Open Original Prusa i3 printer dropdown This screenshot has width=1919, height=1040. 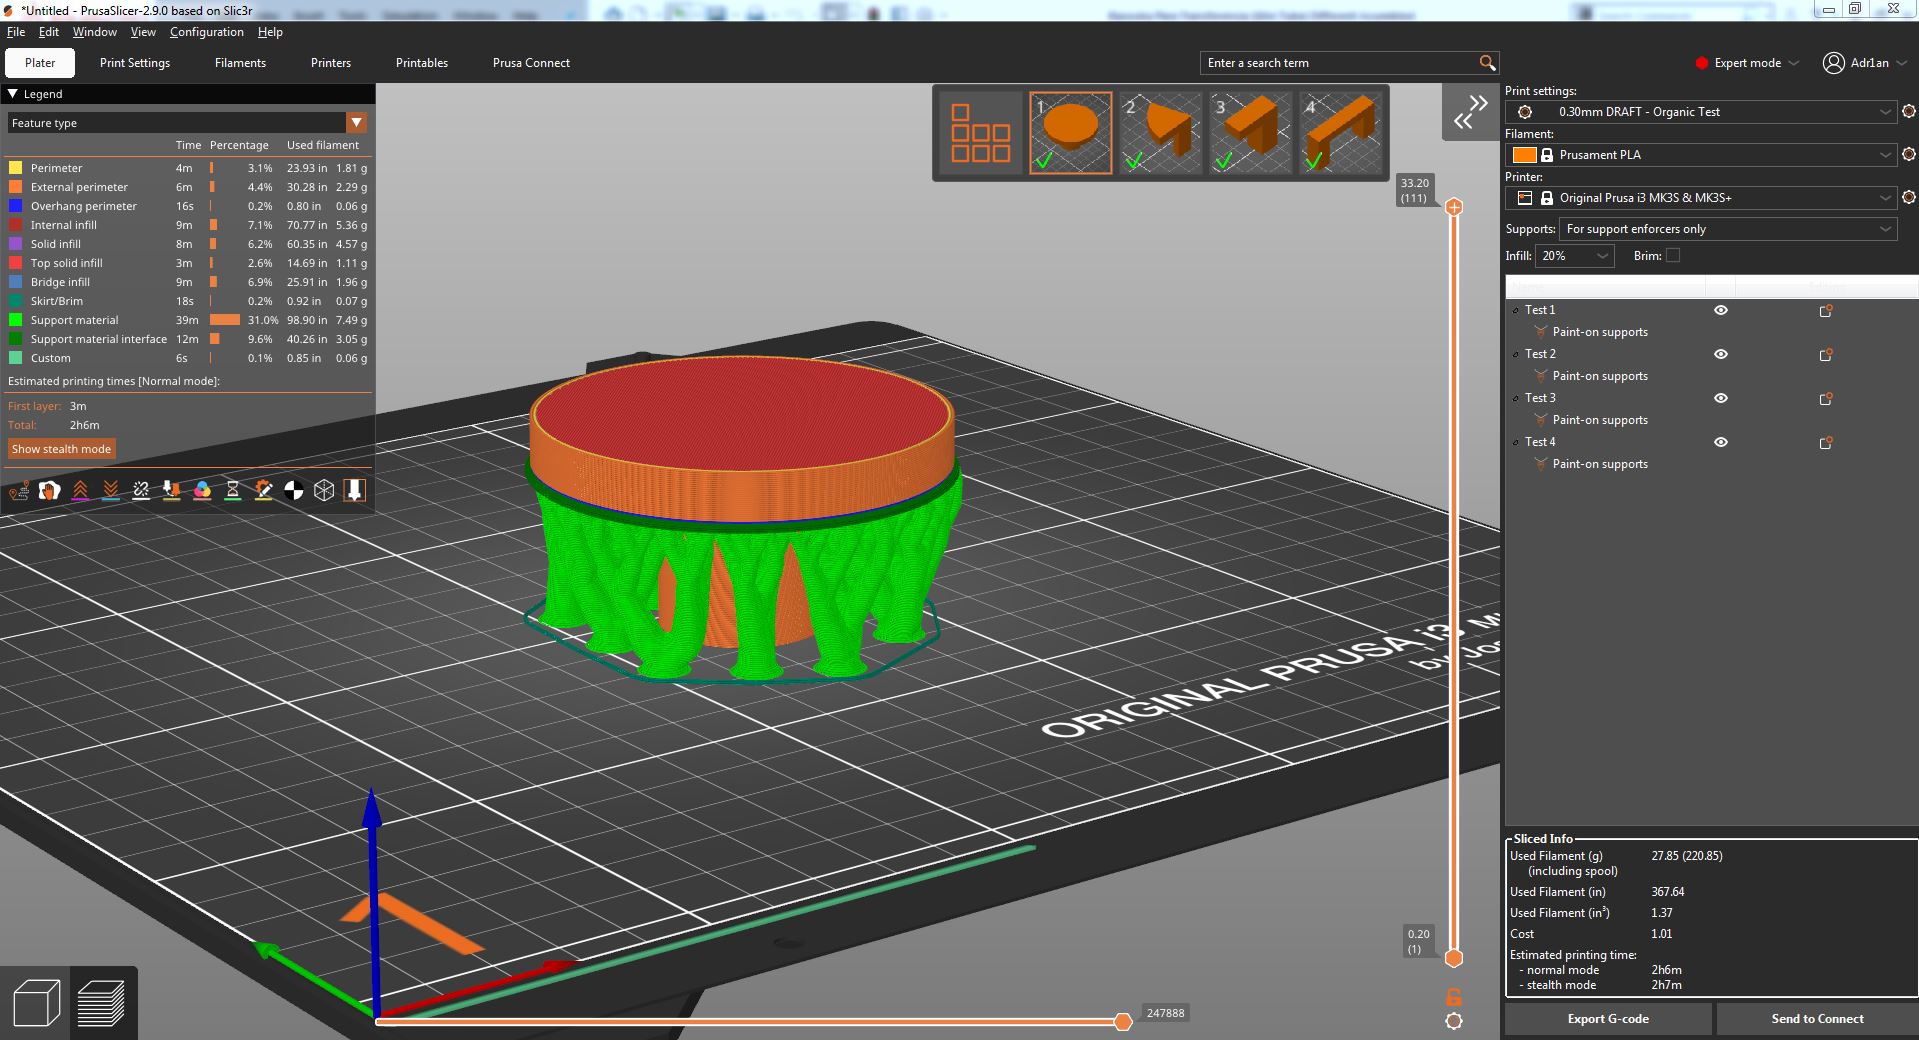[x=1700, y=198]
